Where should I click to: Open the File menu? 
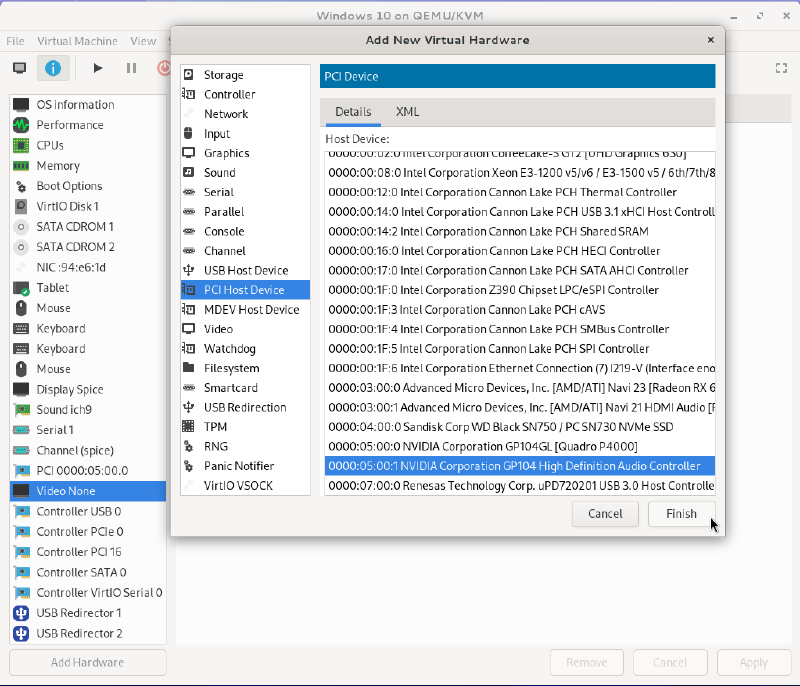click(x=15, y=41)
